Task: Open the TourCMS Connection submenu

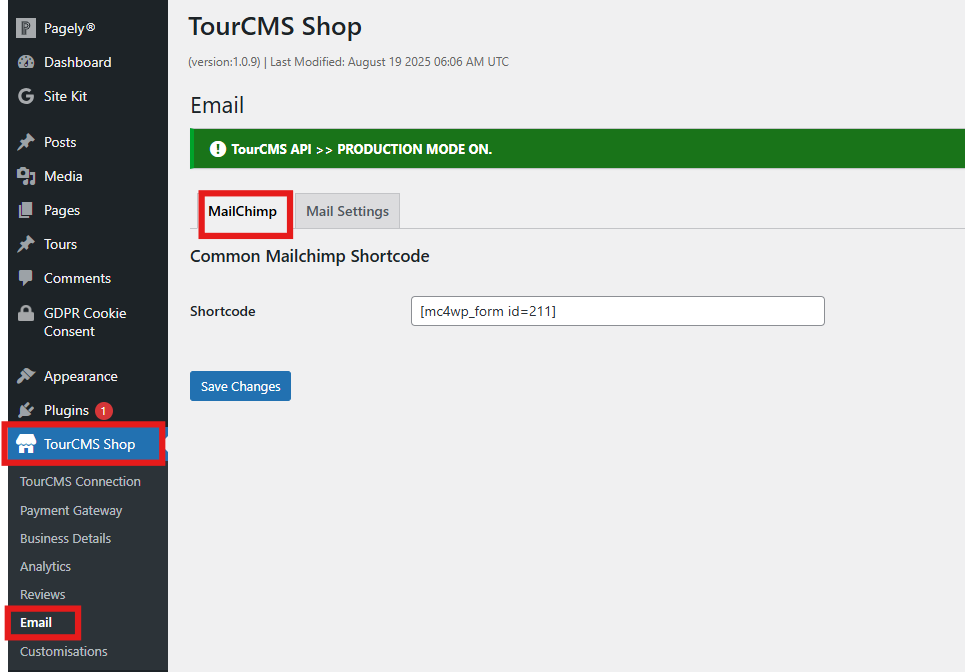Action: 80,481
